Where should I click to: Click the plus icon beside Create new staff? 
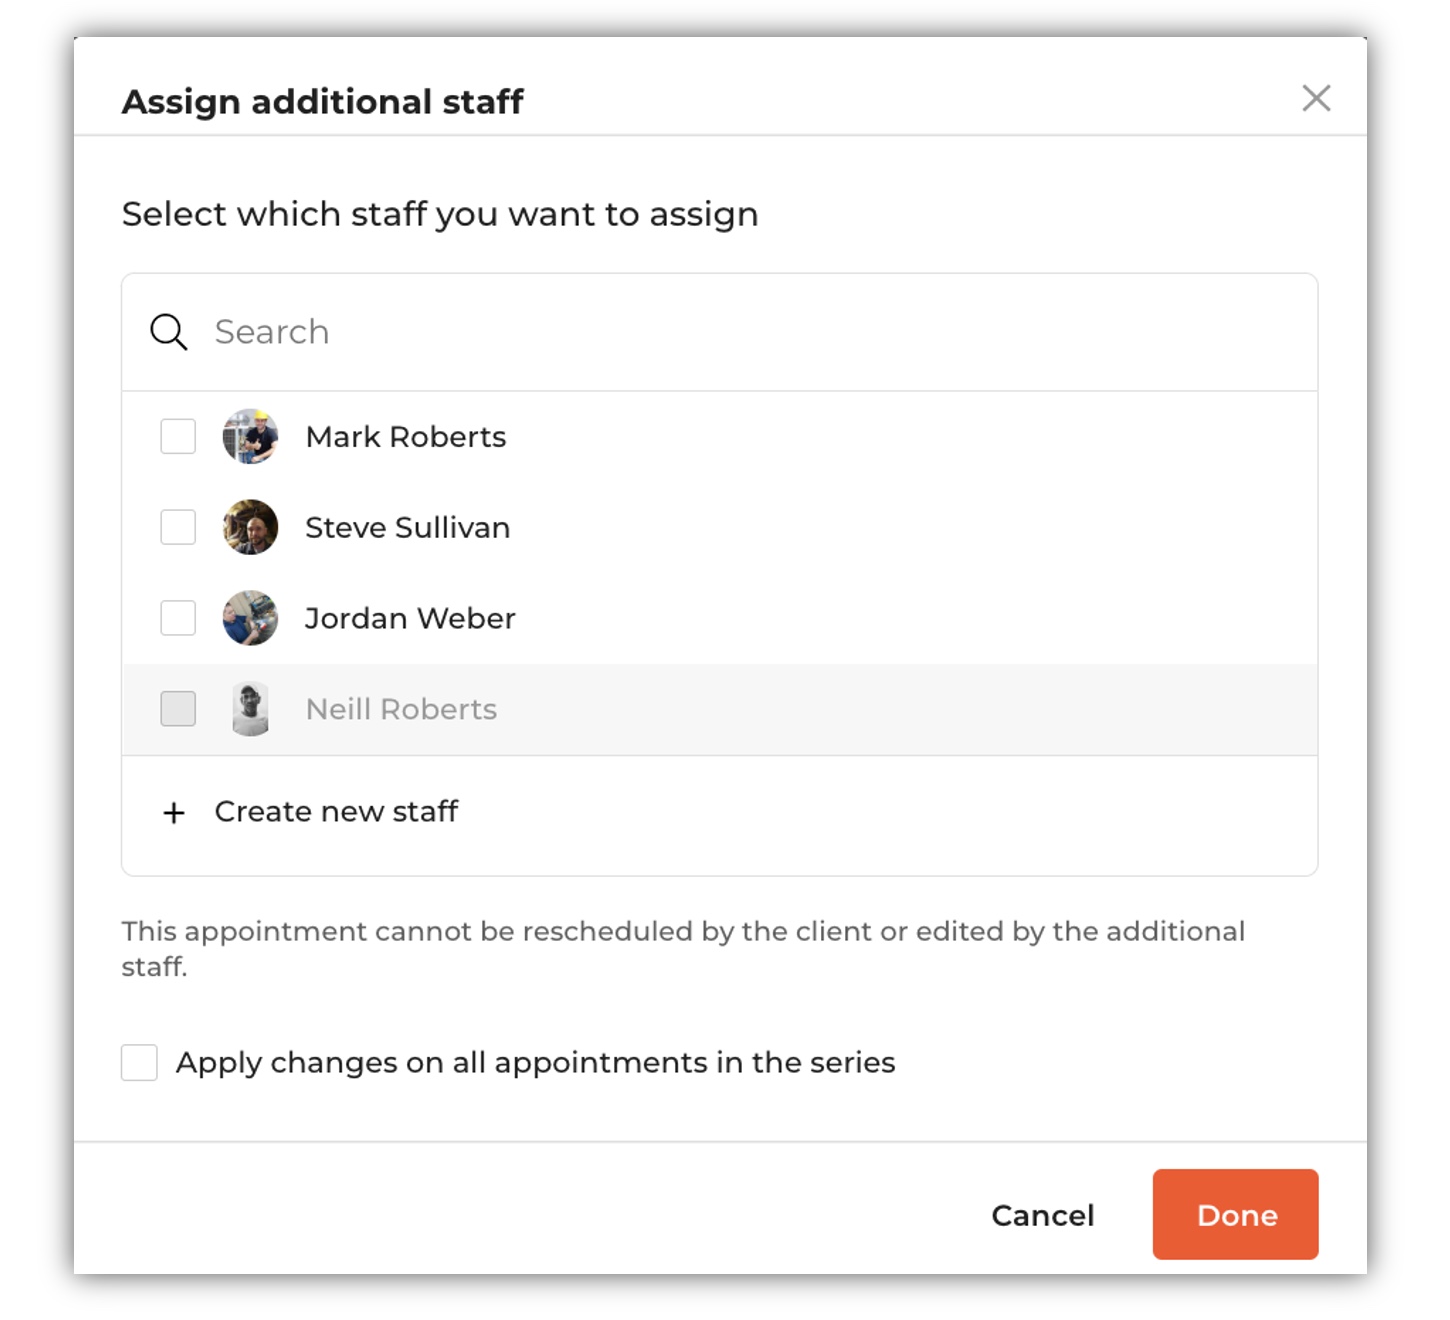click(x=174, y=813)
